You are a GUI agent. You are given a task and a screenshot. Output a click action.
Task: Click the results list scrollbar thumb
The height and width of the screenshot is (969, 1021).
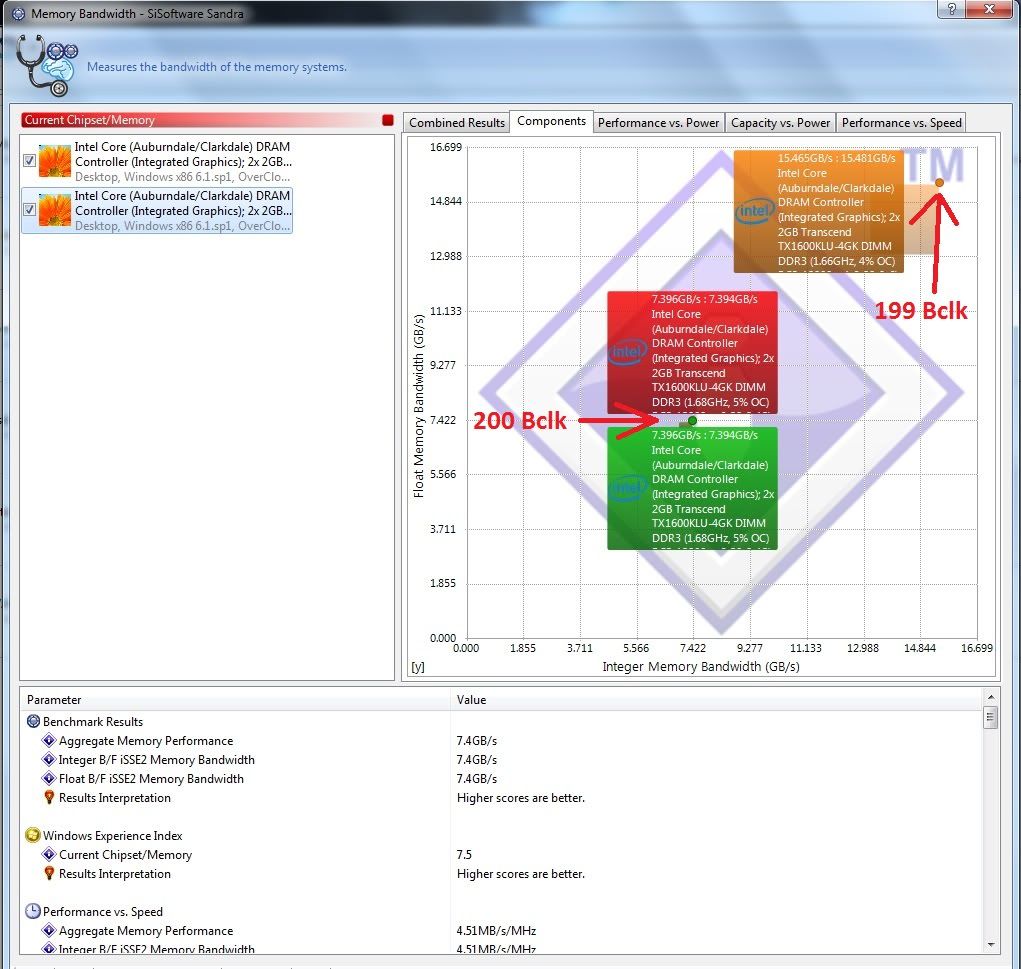tap(990, 718)
